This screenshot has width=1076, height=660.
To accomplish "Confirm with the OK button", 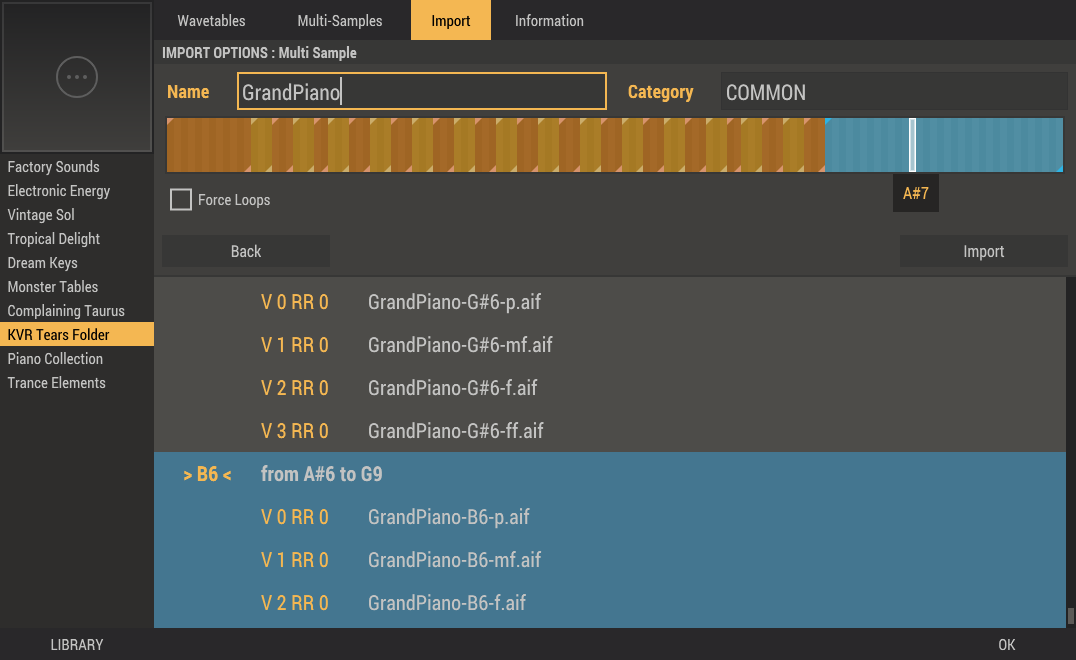I will point(1007,645).
